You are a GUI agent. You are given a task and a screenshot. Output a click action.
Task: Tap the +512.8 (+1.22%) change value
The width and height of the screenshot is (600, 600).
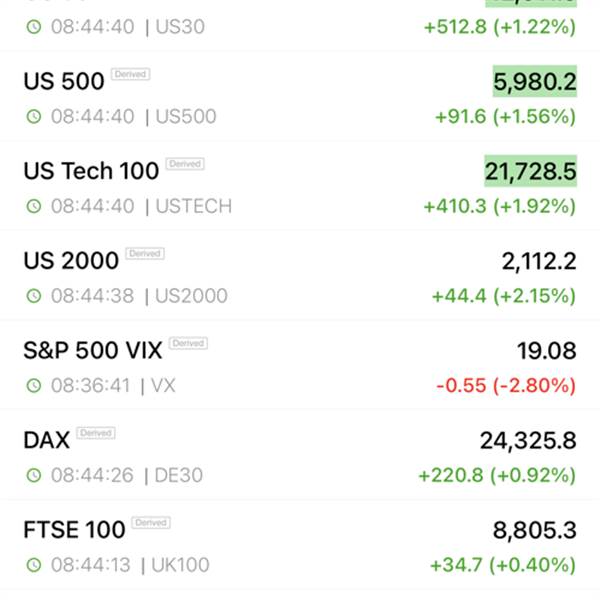click(x=500, y=27)
